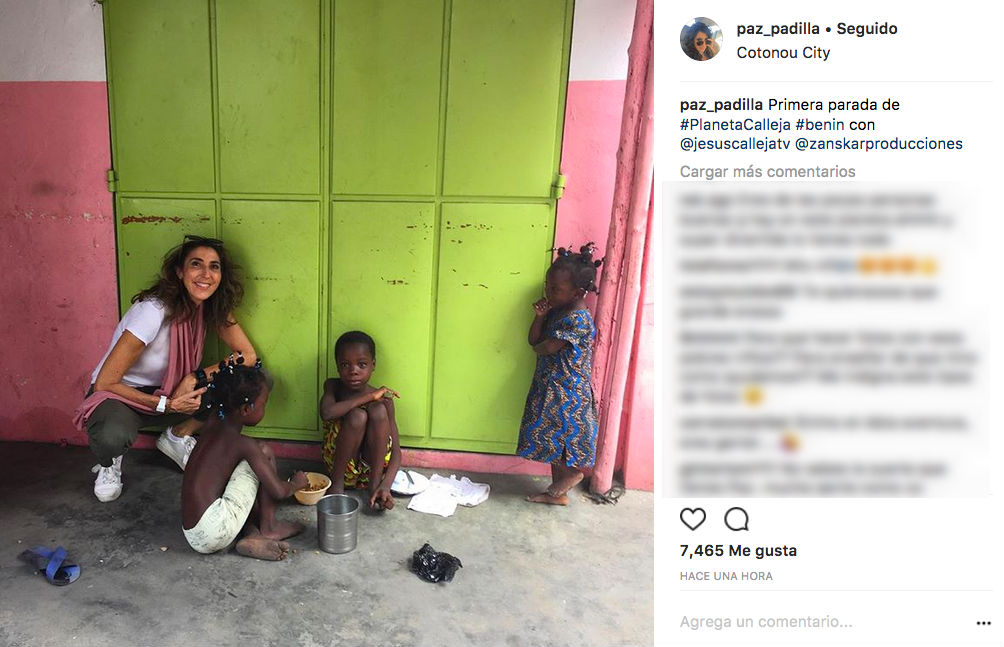Select the last blurred comment

pos(813,479)
